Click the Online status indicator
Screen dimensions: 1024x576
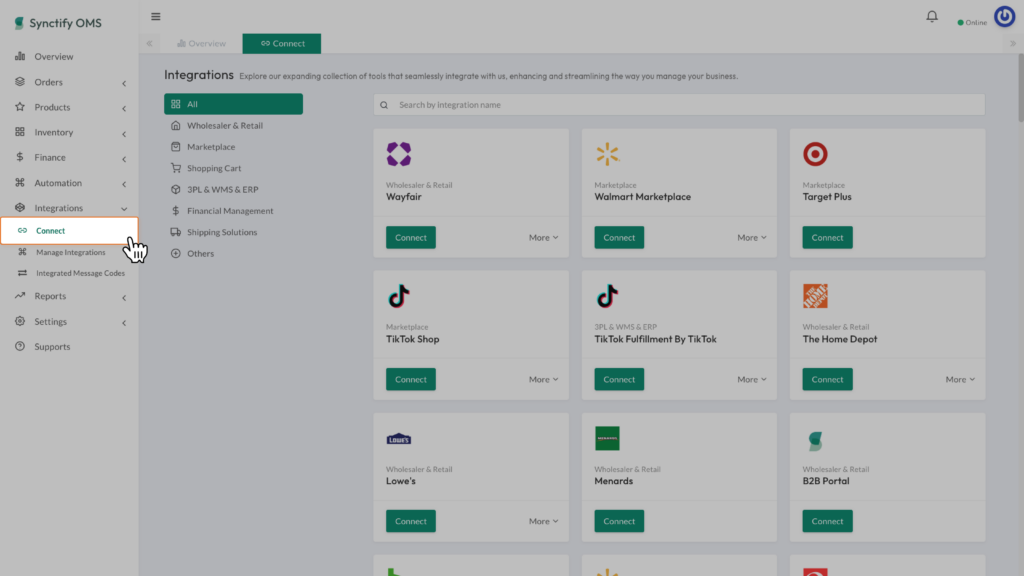click(972, 22)
